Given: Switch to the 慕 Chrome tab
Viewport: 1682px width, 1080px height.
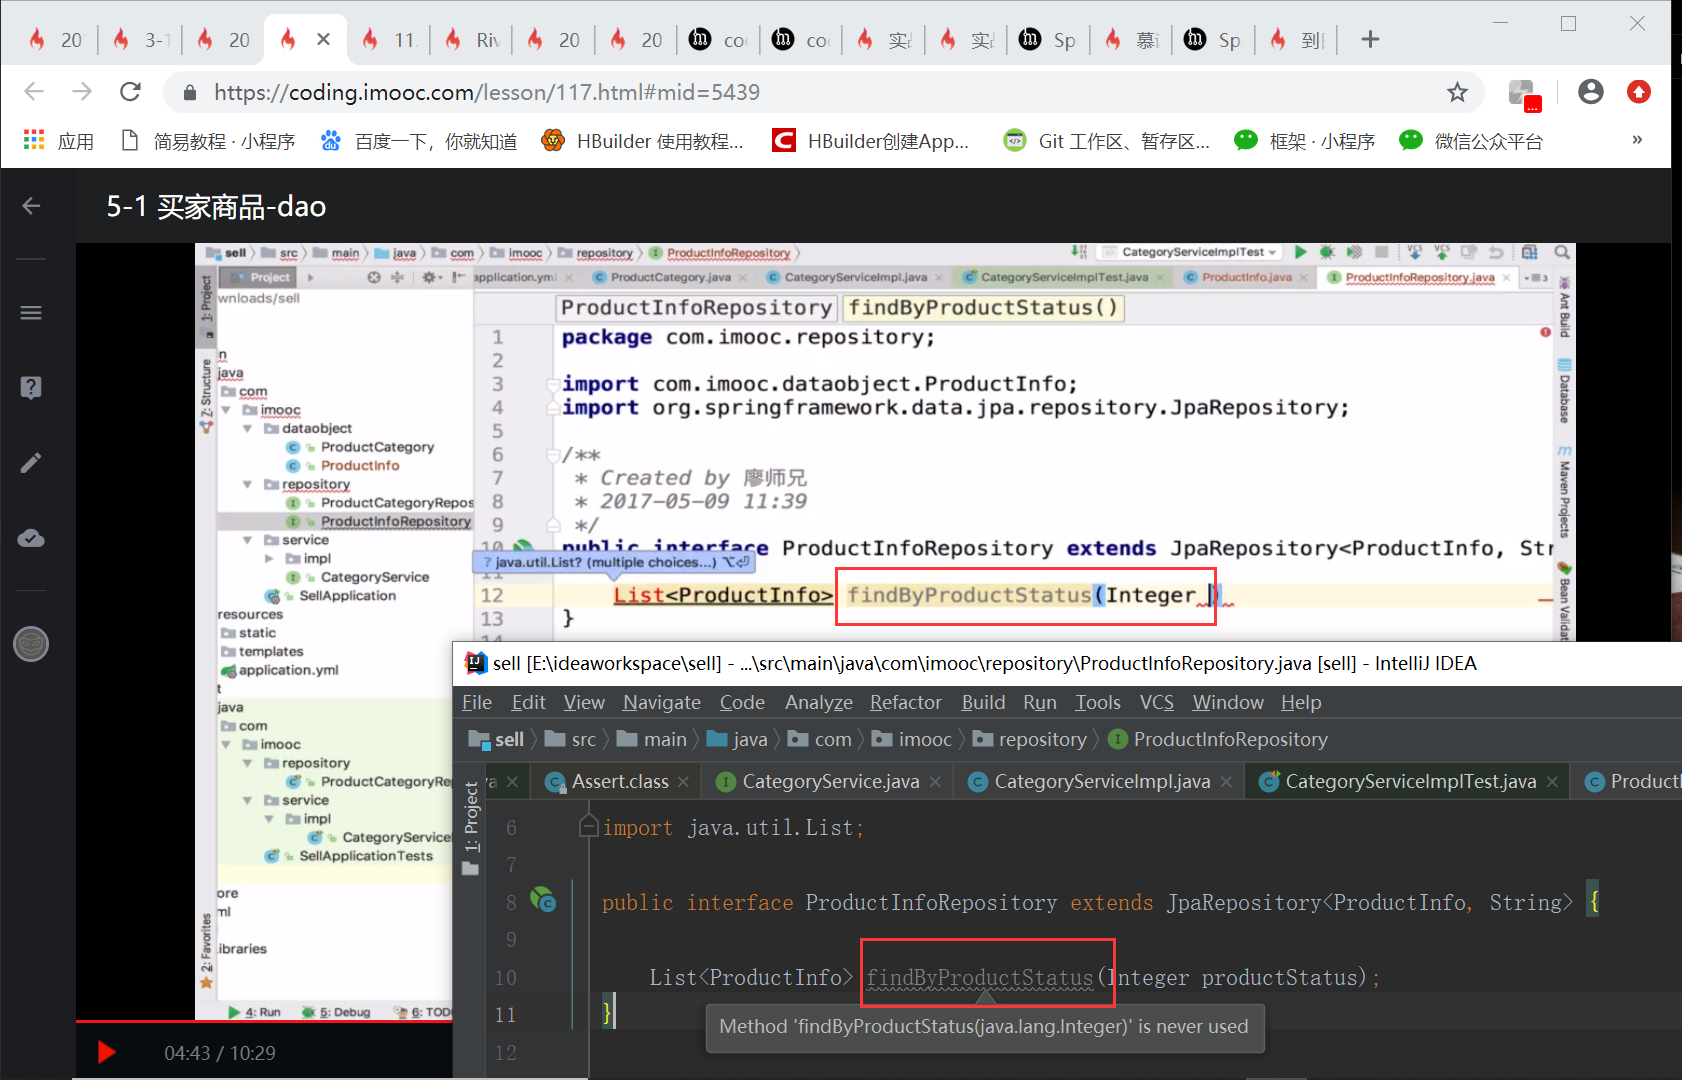Looking at the screenshot, I should pyautogui.click(x=1134, y=40).
